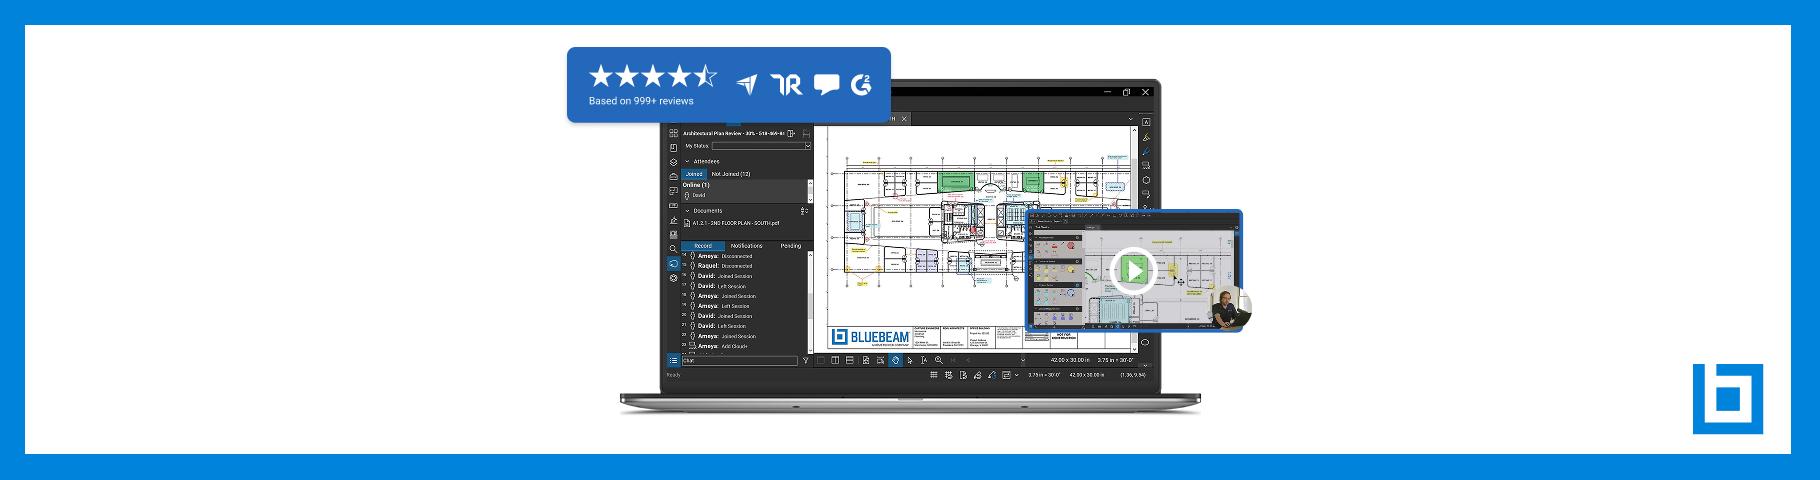Select the Text Select tool
This screenshot has height=480, width=1820.
click(924, 360)
